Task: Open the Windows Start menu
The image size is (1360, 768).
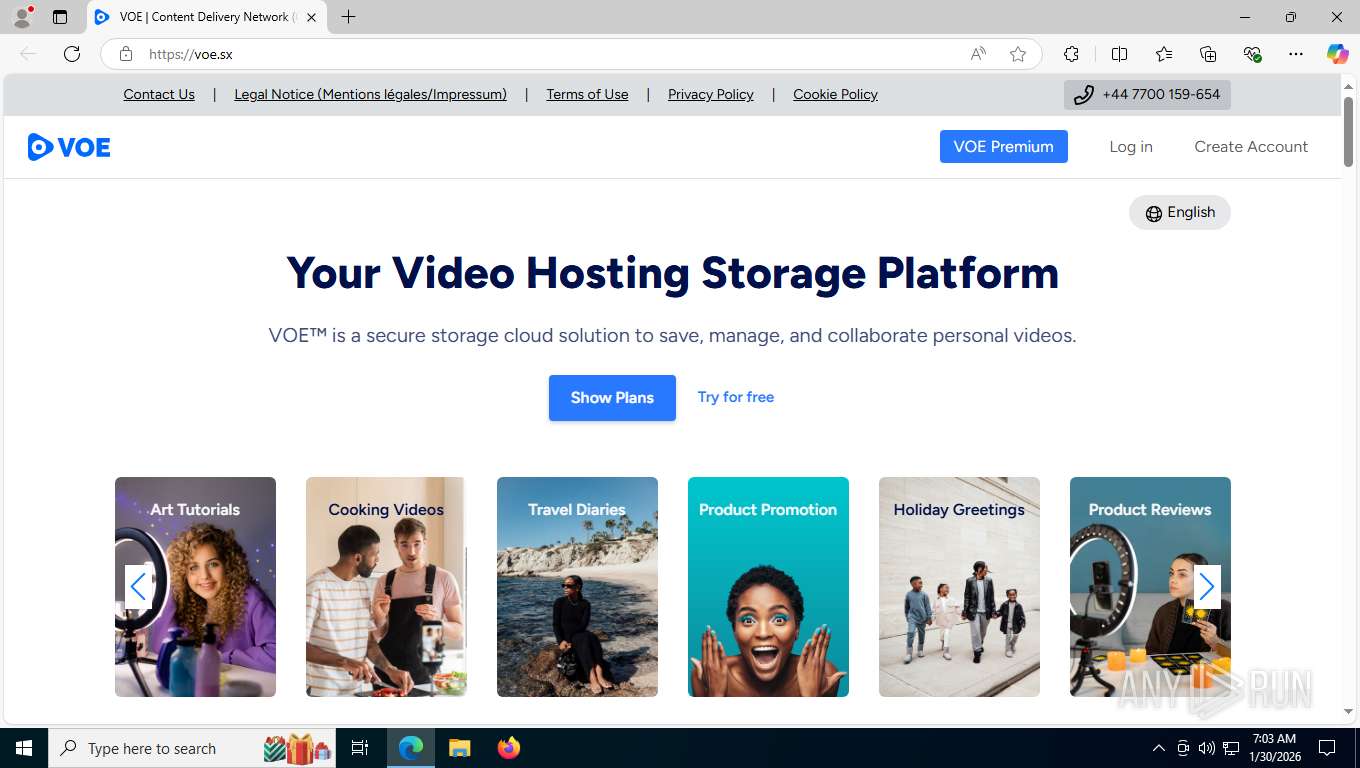Action: pos(23,748)
